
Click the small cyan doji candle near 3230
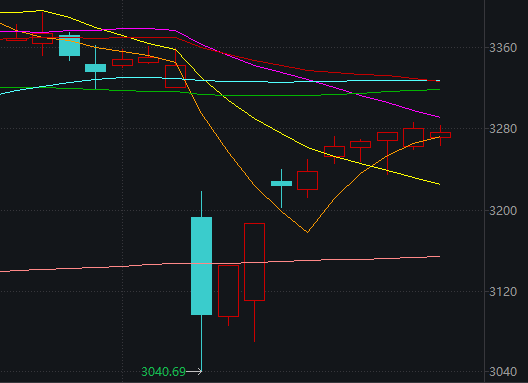pos(282,184)
